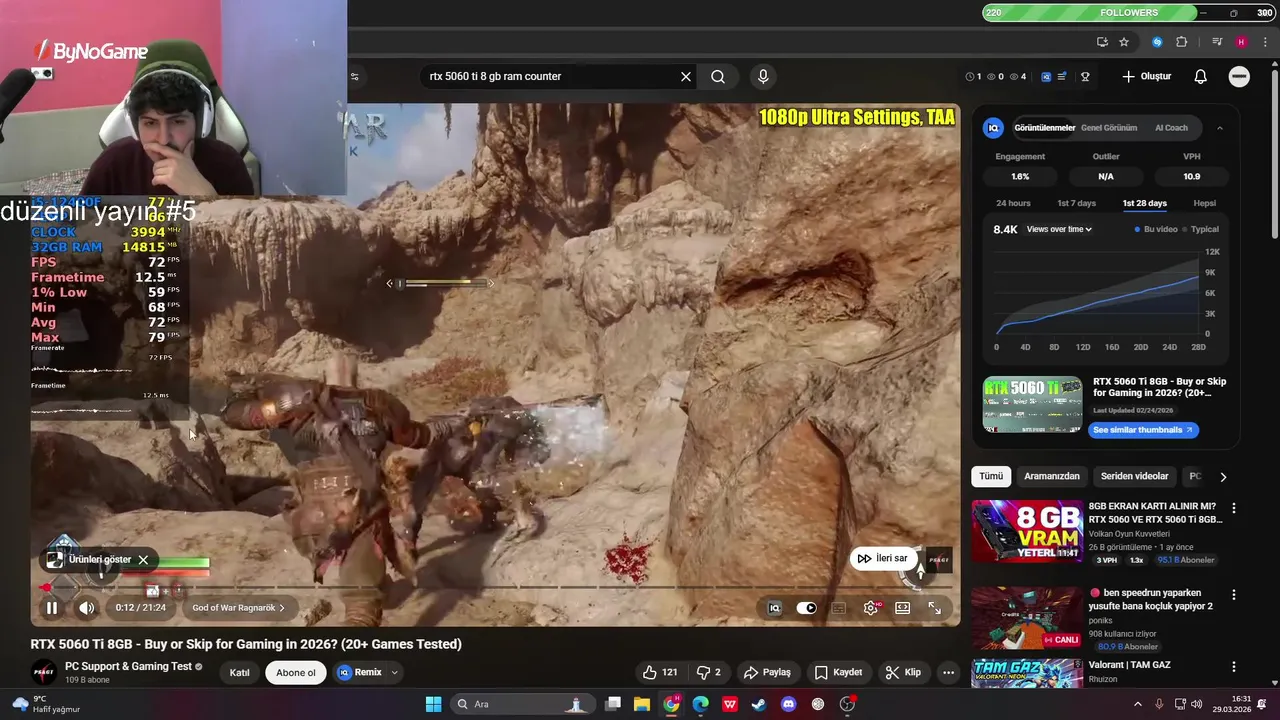Image resolution: width=1280 pixels, height=720 pixels.
Task: Select Seriden videolar filter chip
Action: [x=1134, y=476]
